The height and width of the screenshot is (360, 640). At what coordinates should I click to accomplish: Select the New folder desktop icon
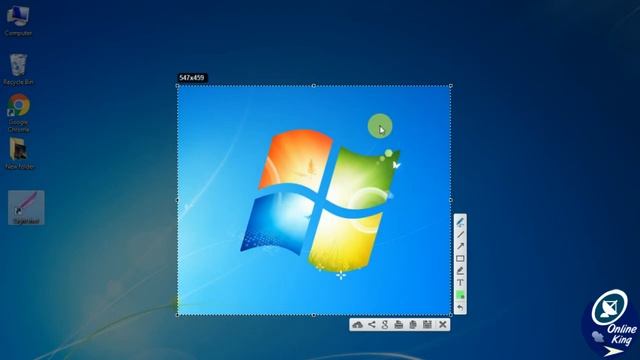click(19, 153)
